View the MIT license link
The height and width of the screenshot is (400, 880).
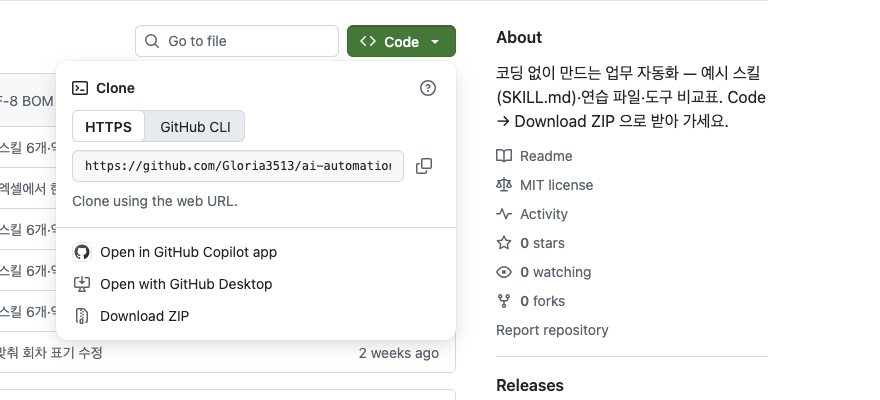(557, 185)
